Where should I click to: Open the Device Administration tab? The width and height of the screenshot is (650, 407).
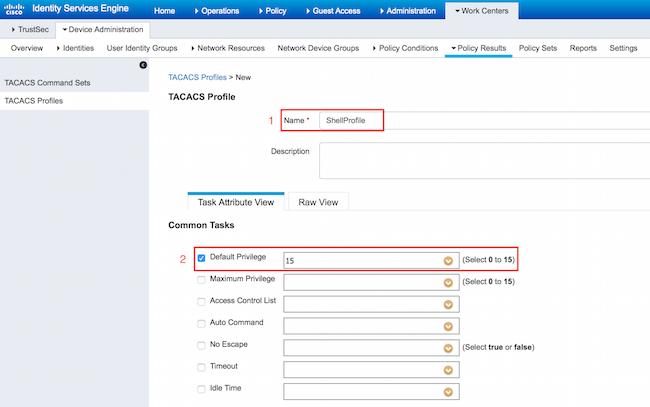103,29
